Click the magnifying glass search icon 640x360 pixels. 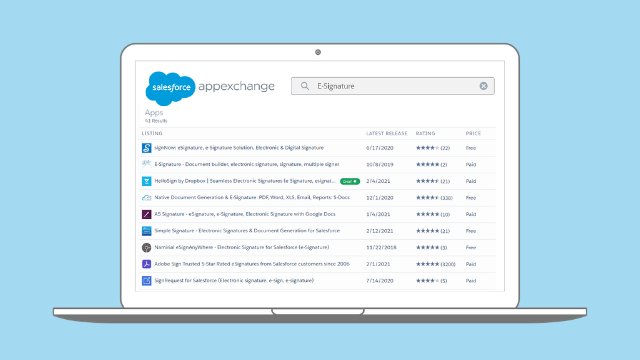pyautogui.click(x=305, y=86)
